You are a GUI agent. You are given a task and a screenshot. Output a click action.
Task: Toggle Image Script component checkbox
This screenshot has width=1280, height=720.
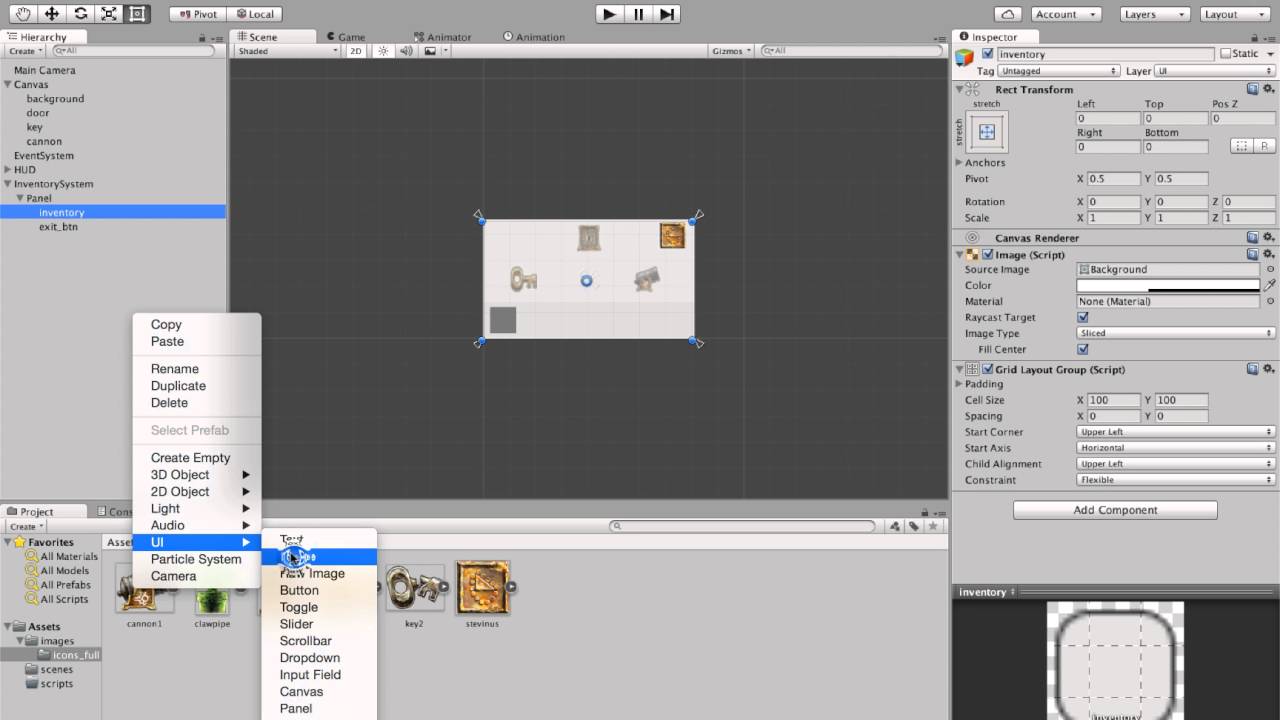point(987,254)
